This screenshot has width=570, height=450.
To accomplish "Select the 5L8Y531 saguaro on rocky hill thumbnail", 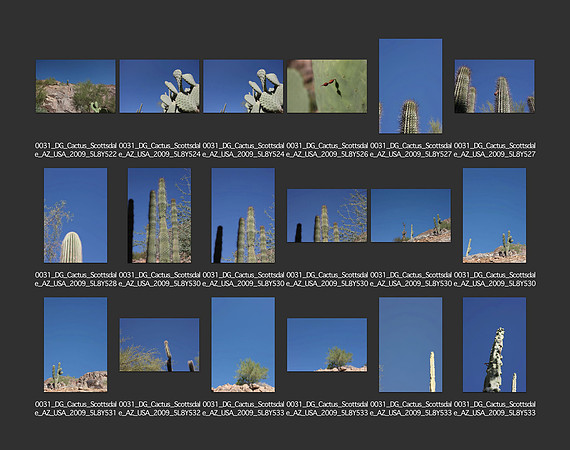I will coord(76,345).
